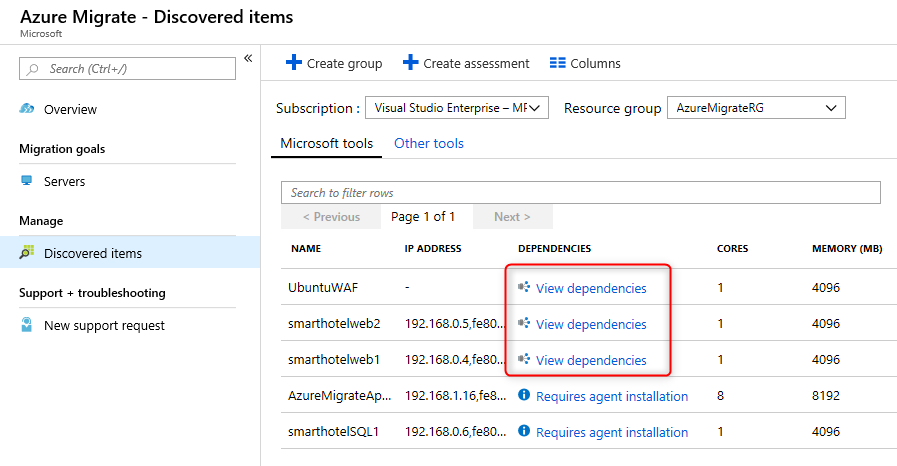Viewport: 897px width, 466px height.
Task: Switch to the Other tools tab
Action: (428, 144)
